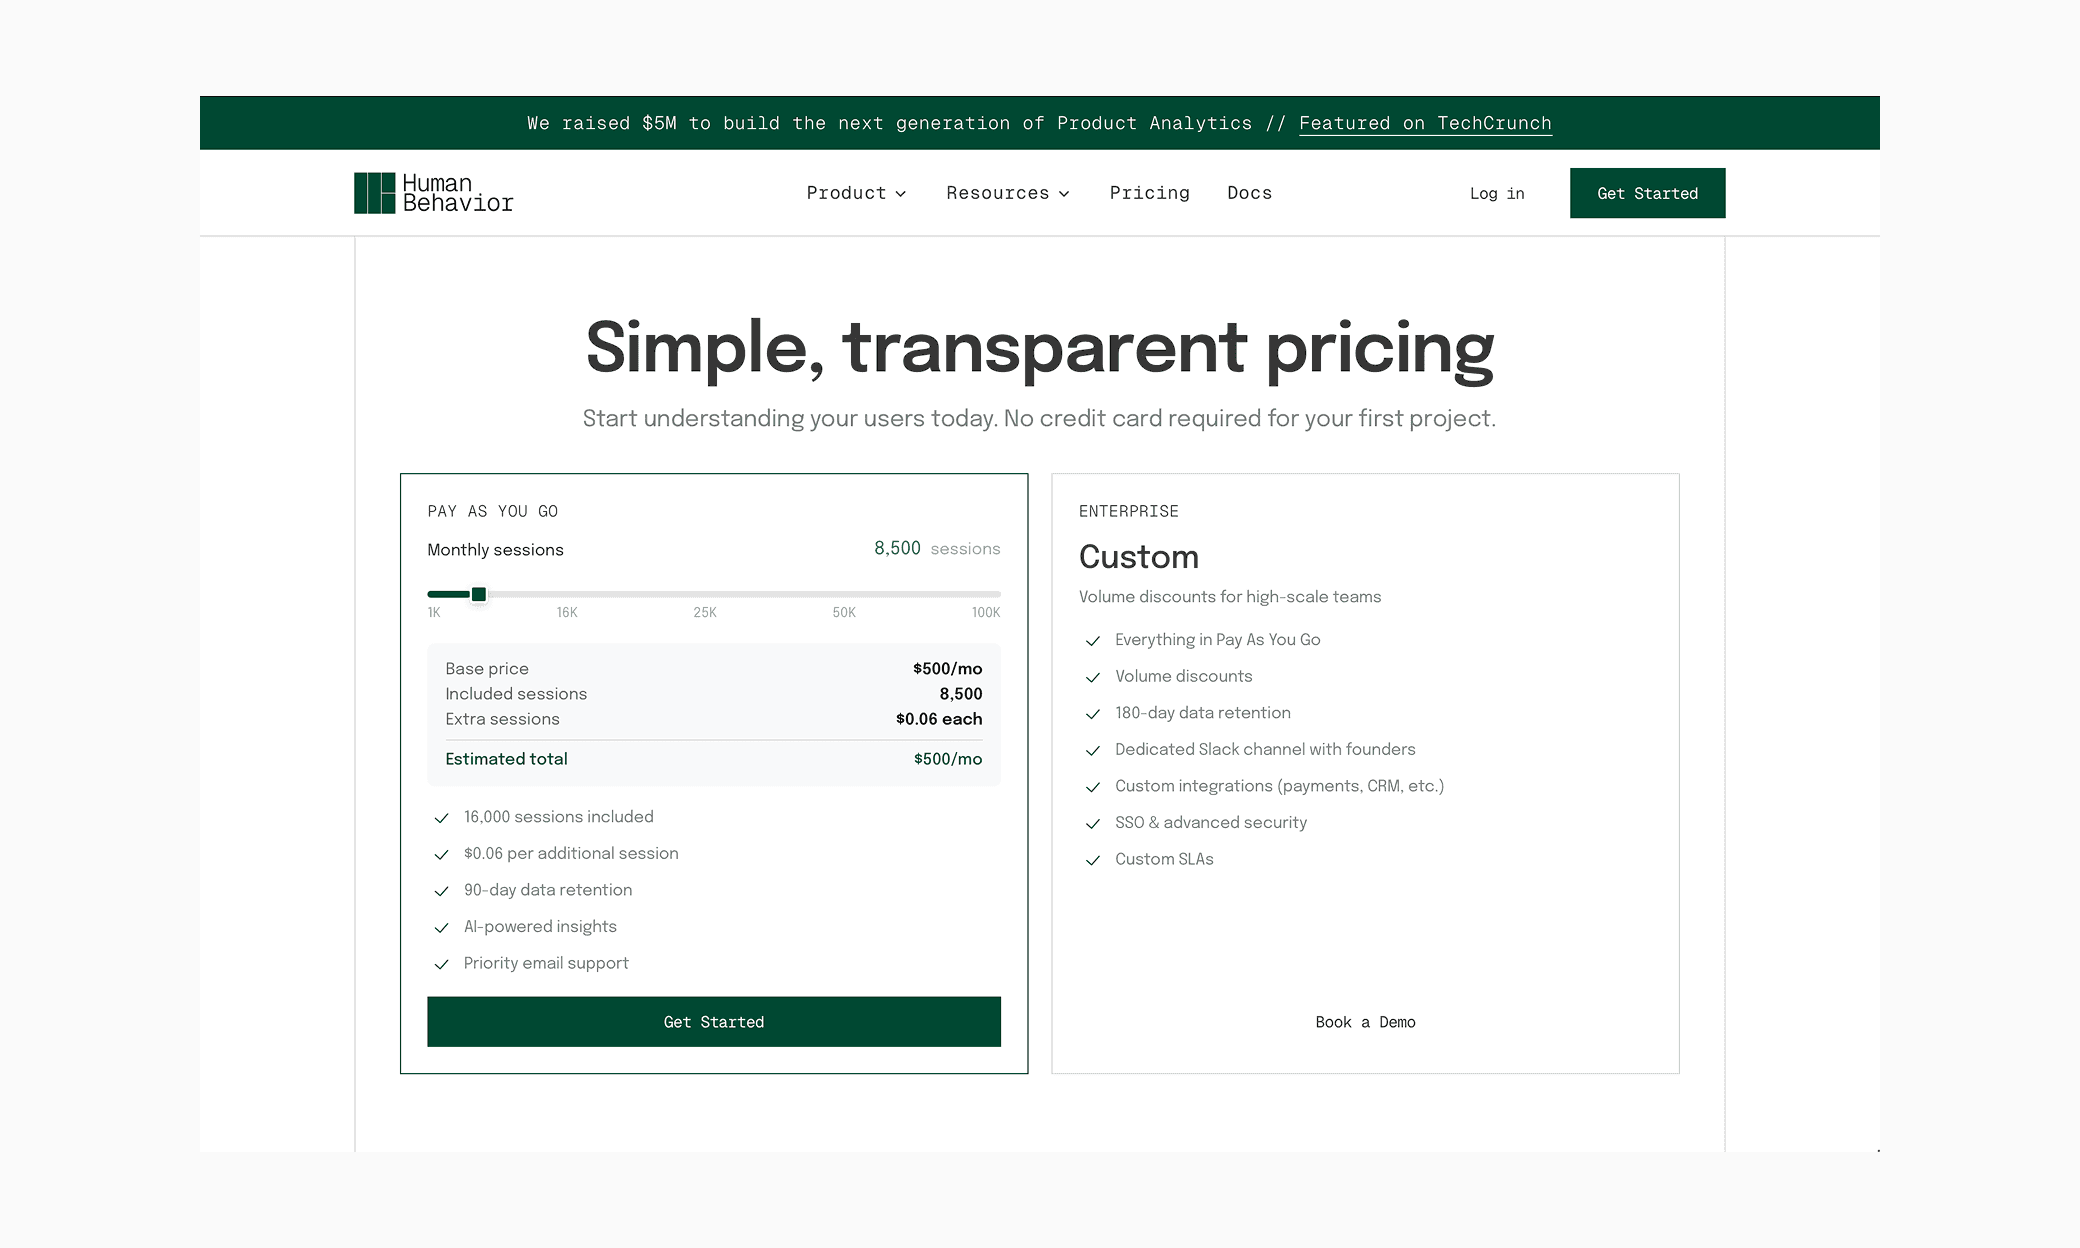
Task: Click checkmark next to Custom SLAs
Action: pos(1093,860)
